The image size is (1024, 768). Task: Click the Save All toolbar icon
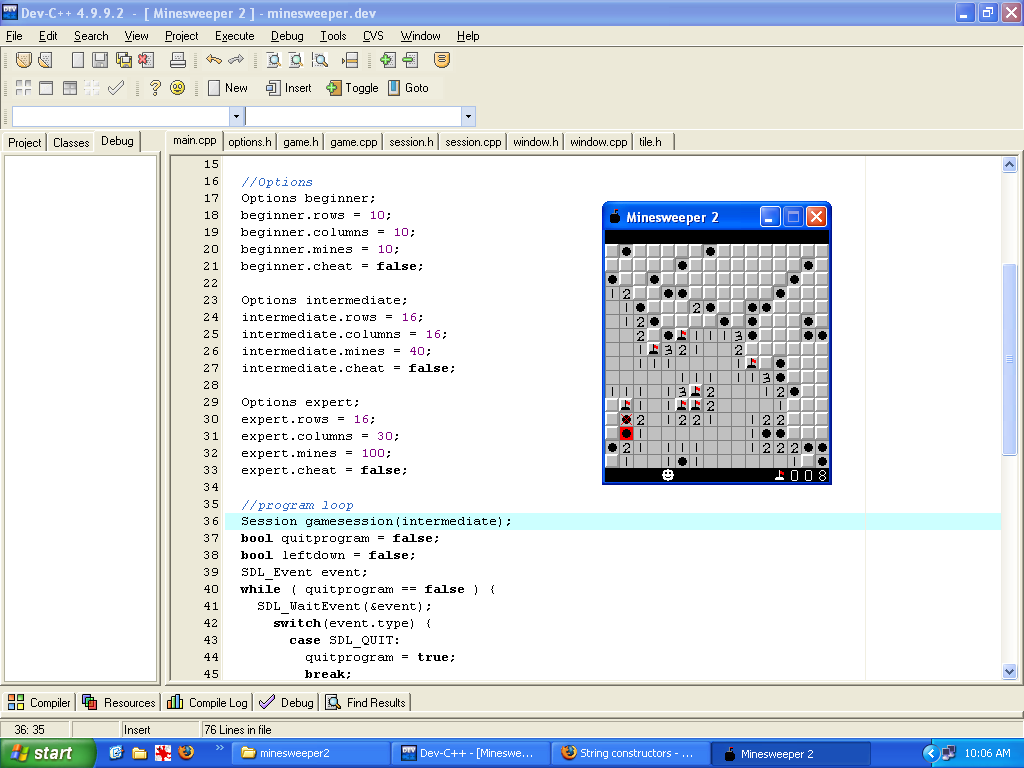coord(123,60)
